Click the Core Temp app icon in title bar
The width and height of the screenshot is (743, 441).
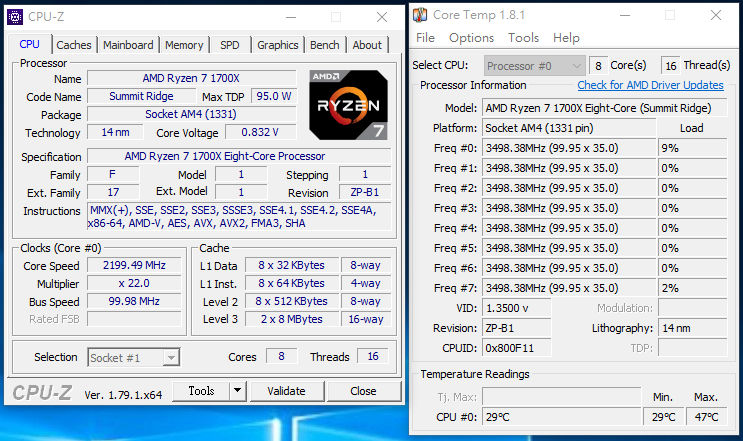coord(420,15)
